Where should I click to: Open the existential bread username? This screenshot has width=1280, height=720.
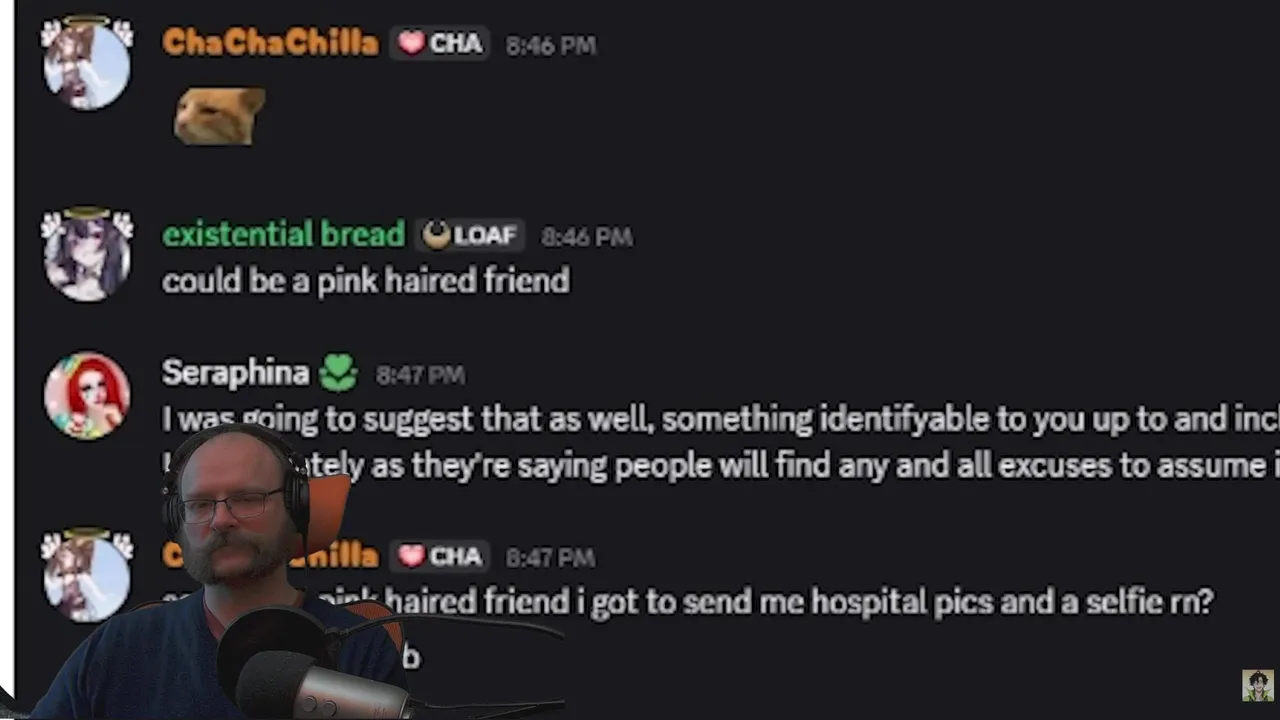pos(283,235)
